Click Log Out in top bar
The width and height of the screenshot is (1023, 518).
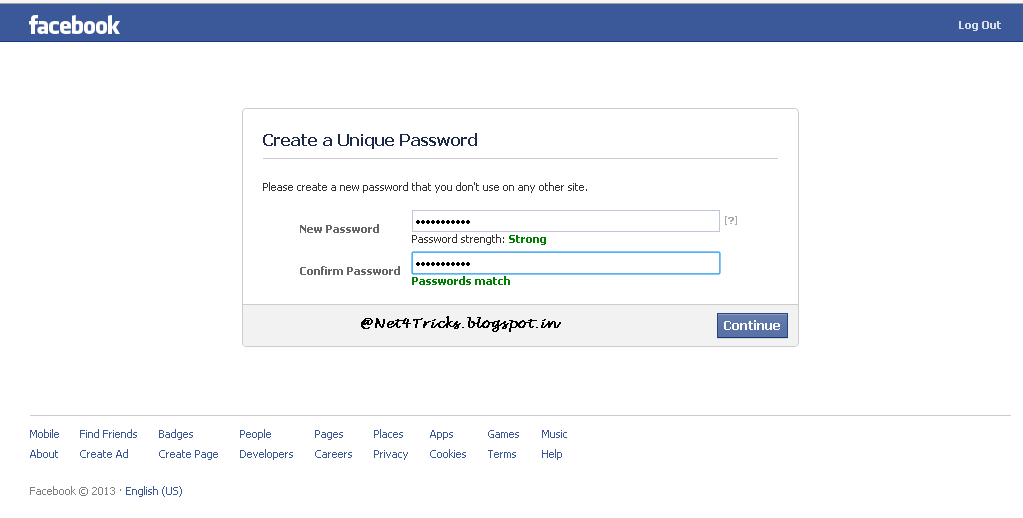click(979, 25)
